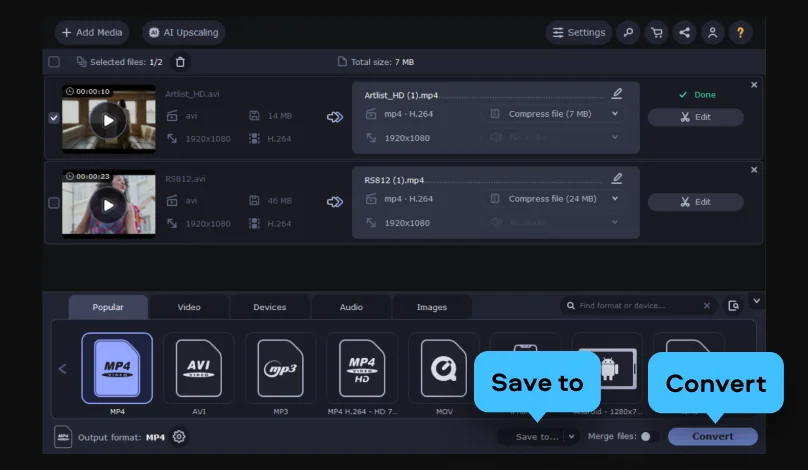The width and height of the screenshot is (808, 470).
Task: Click the yellow help question mark icon
Action: (740, 32)
